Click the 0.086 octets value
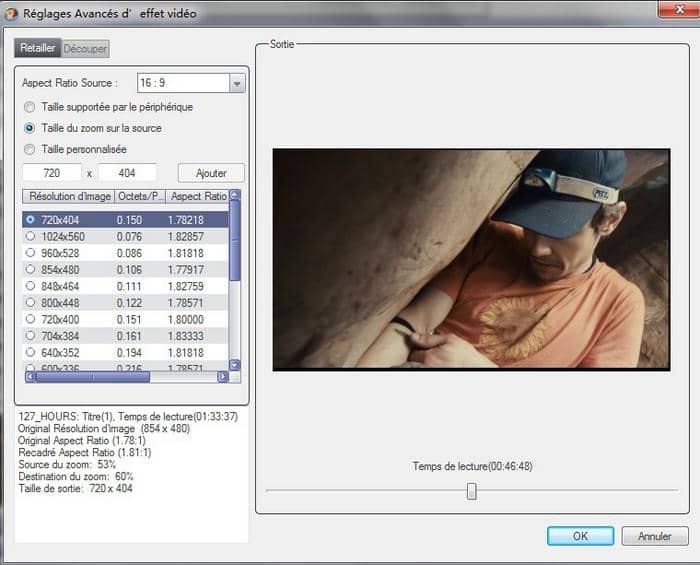Image resolution: width=700 pixels, height=565 pixels. tap(129, 253)
